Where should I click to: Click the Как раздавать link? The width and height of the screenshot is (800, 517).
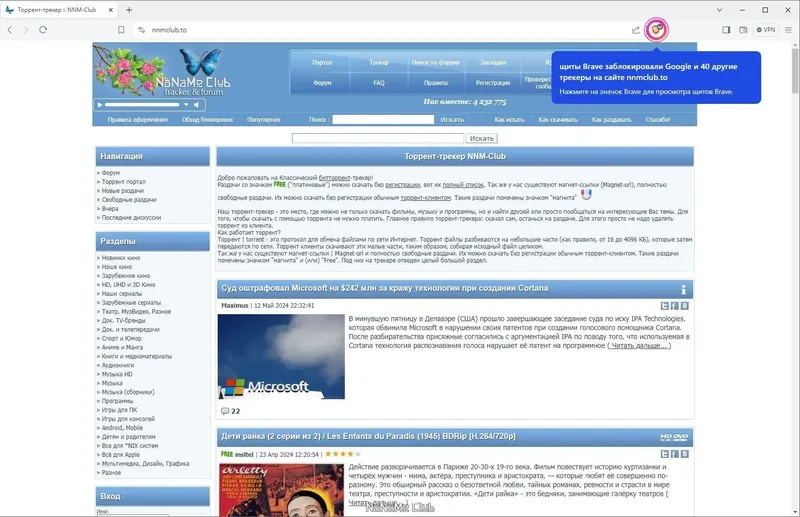(611, 119)
